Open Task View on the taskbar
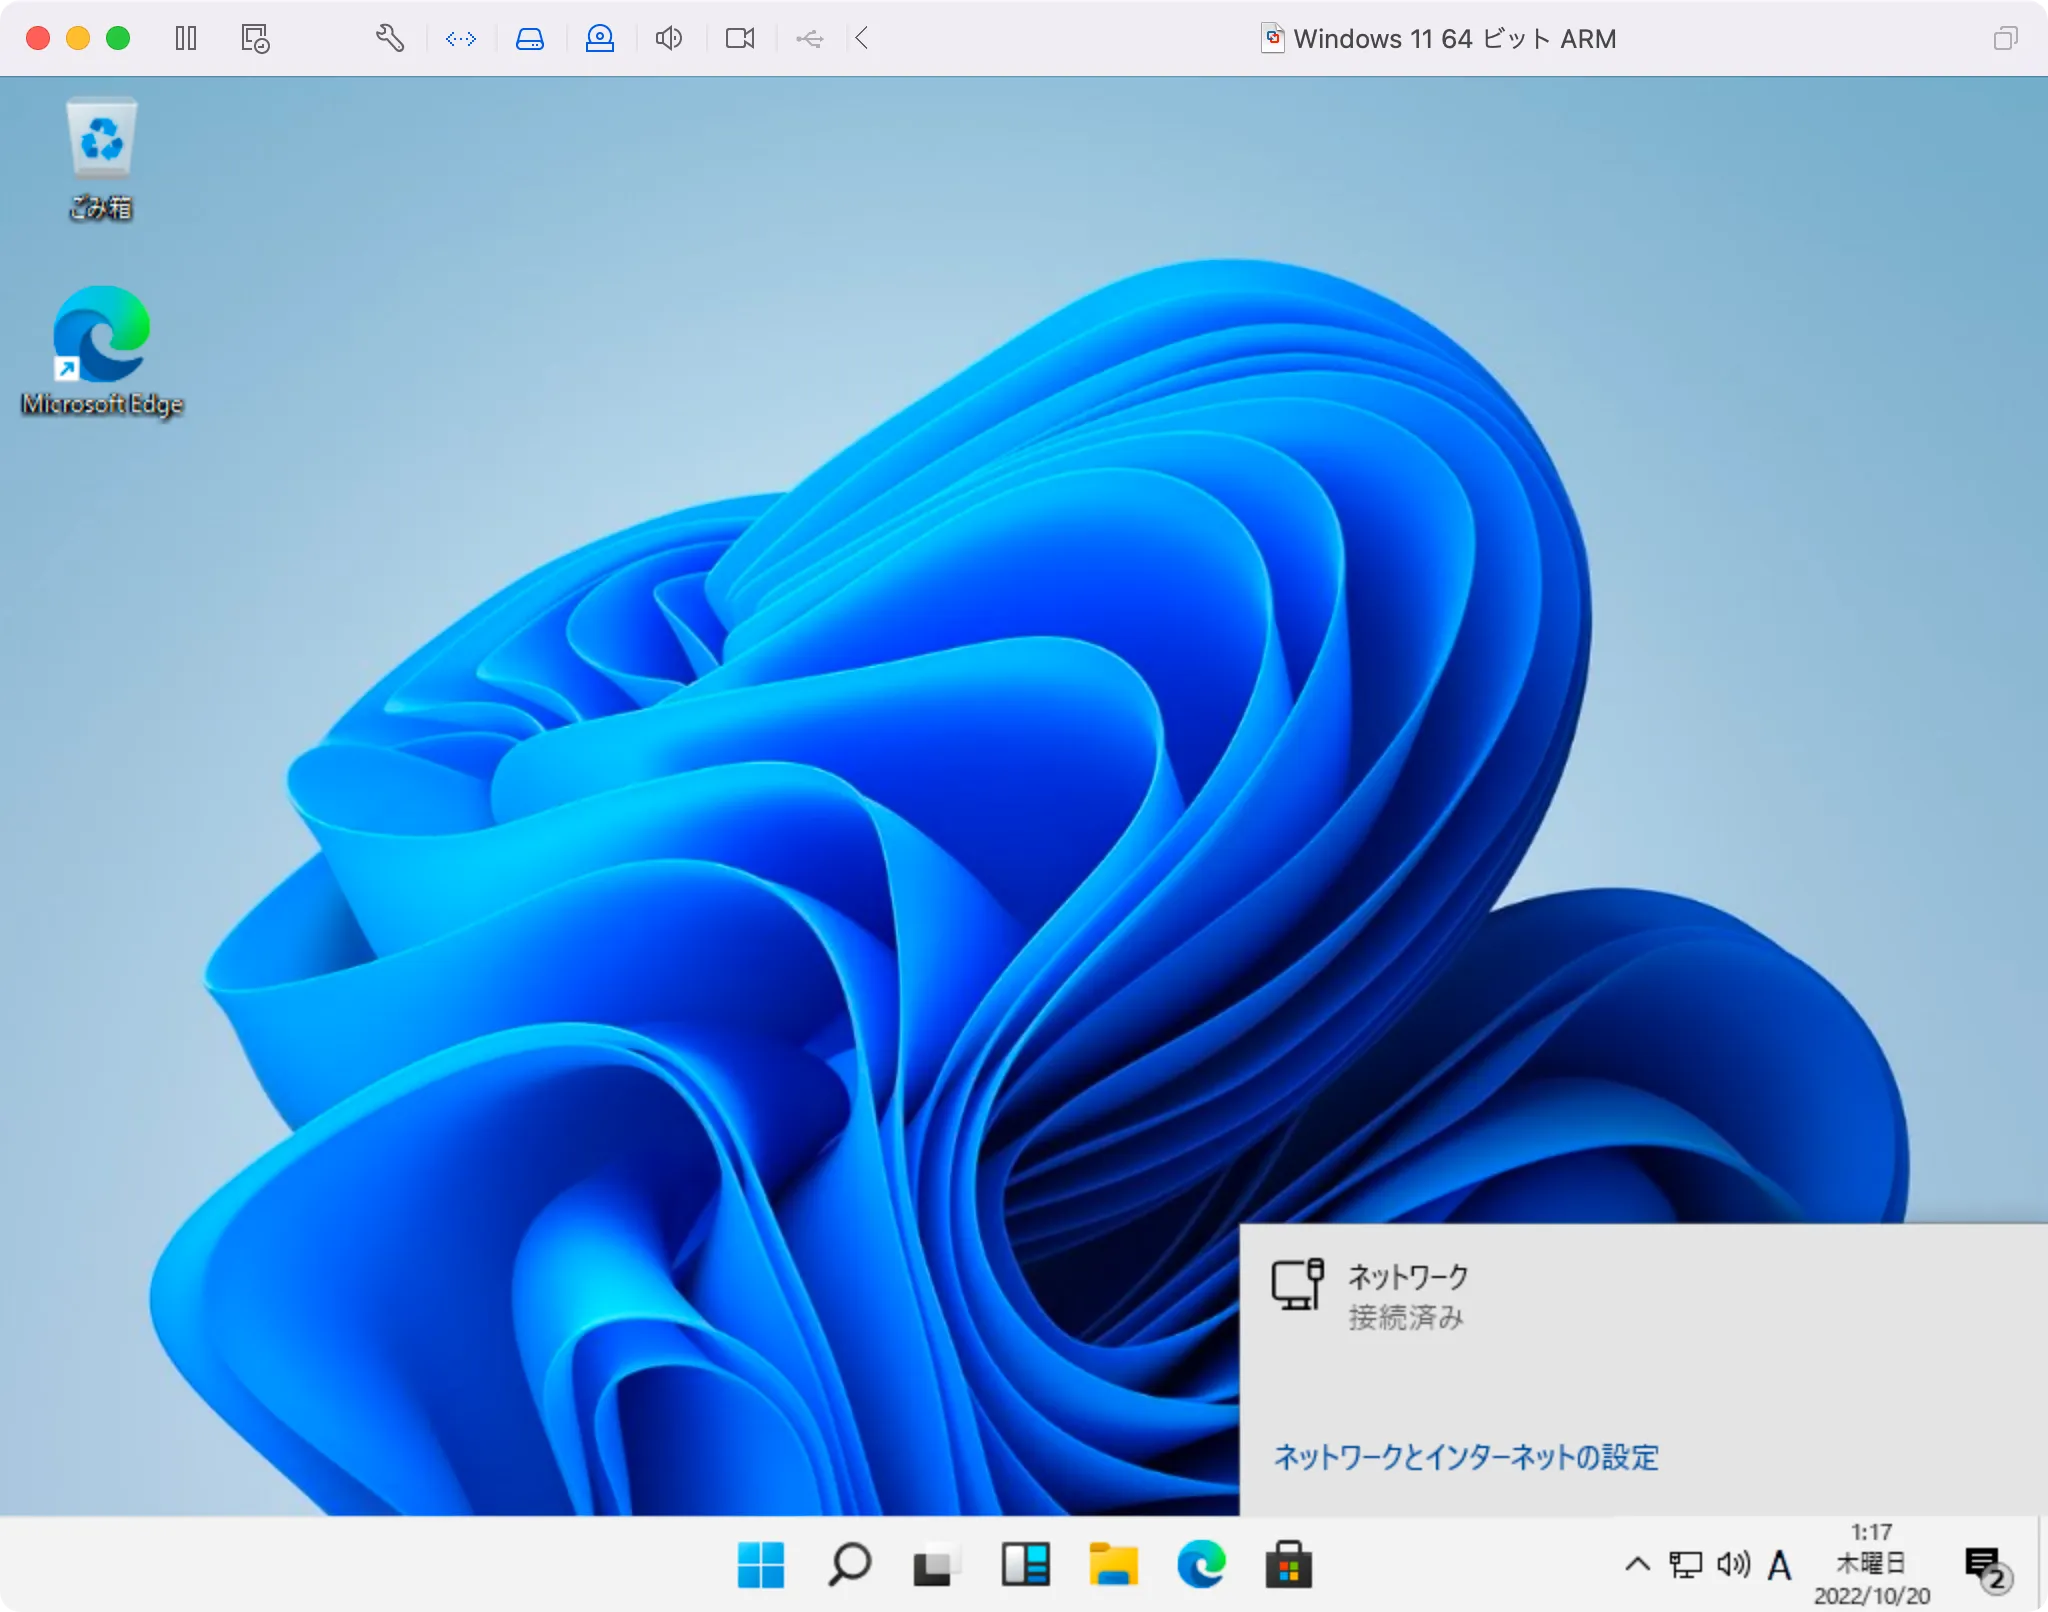2048x1612 pixels. [936, 1564]
